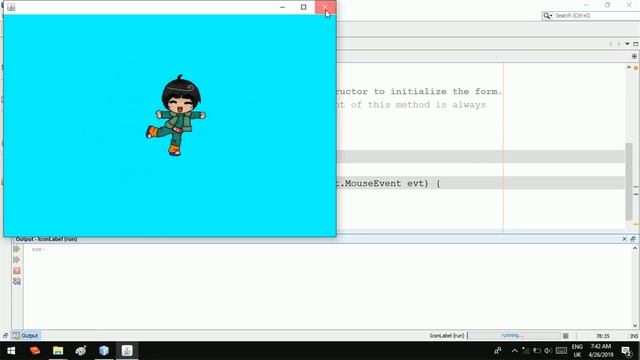Show hidden system tray icons

[515, 351]
